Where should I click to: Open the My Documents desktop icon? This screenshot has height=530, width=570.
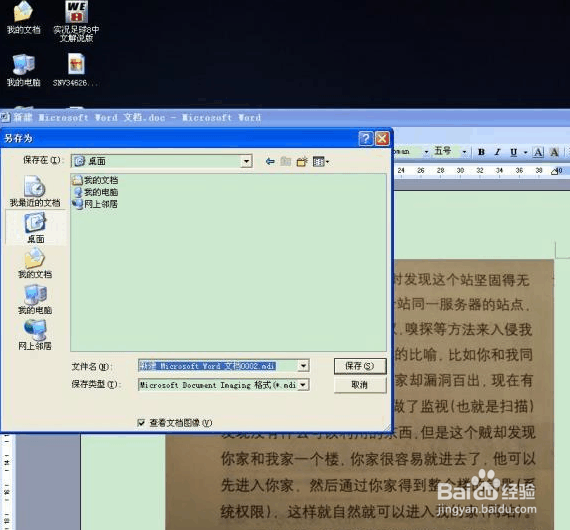24,17
